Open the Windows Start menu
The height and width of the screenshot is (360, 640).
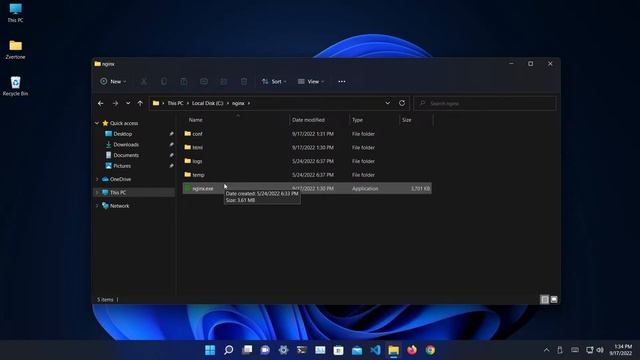tap(210, 350)
